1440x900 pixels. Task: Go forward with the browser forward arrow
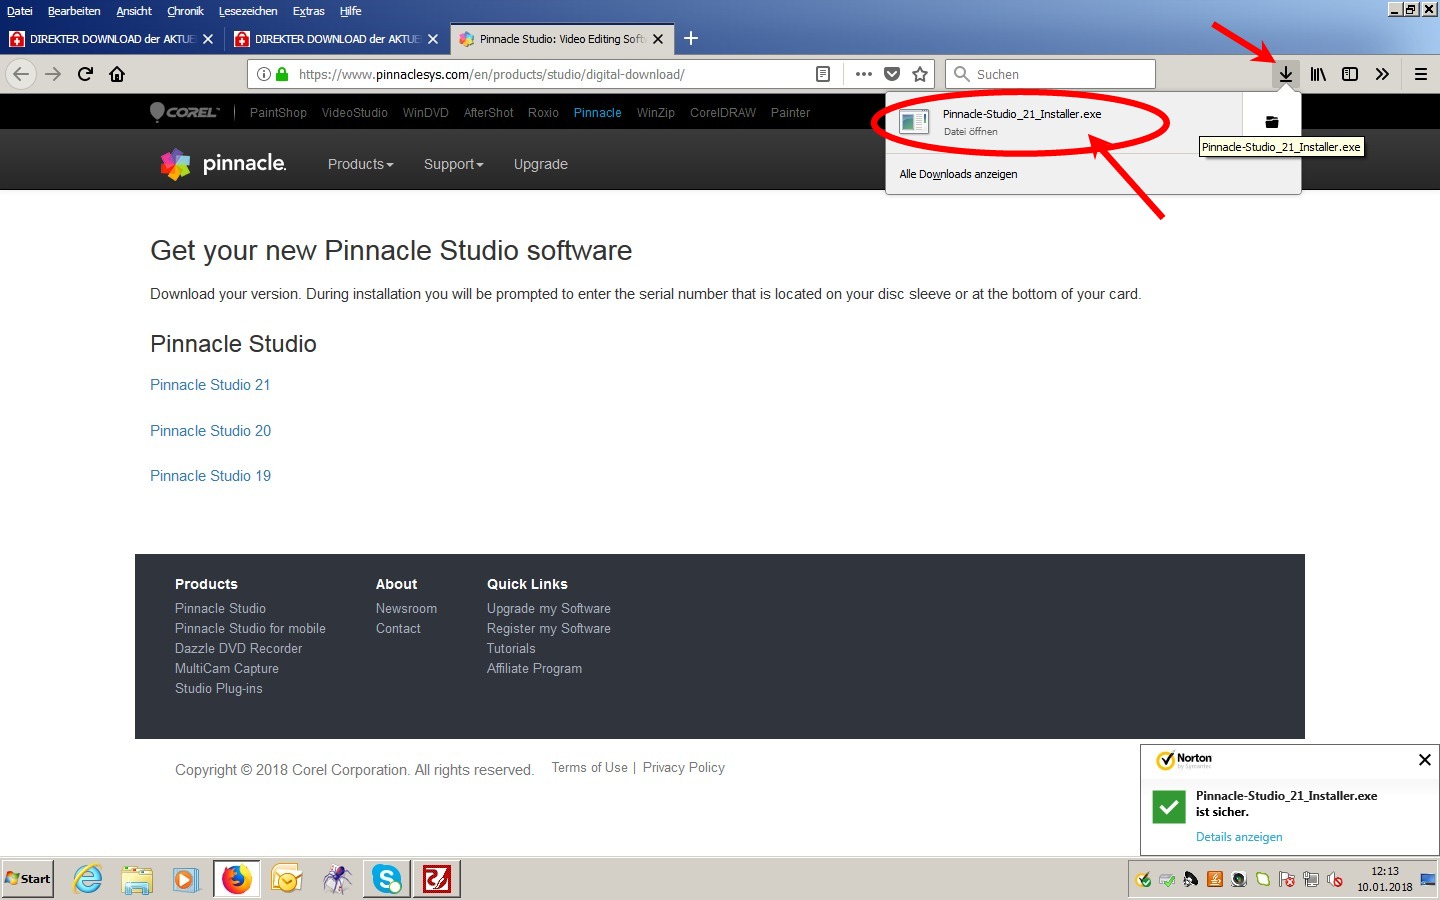pos(53,74)
